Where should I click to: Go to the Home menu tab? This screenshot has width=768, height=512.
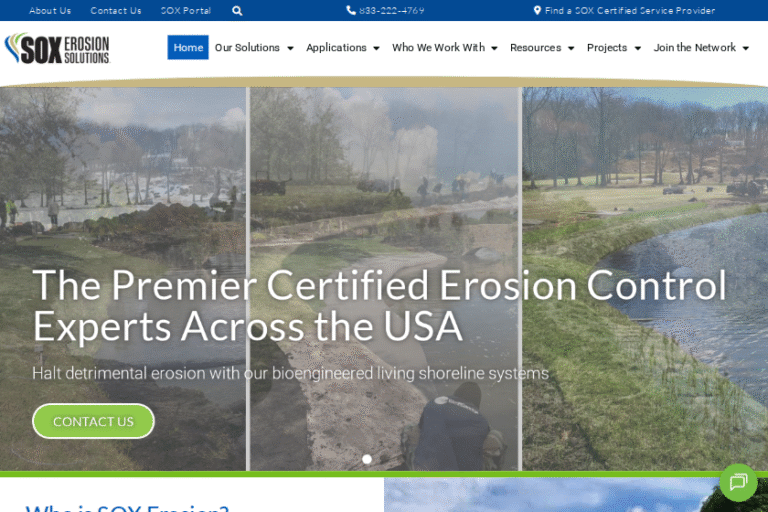[188, 48]
